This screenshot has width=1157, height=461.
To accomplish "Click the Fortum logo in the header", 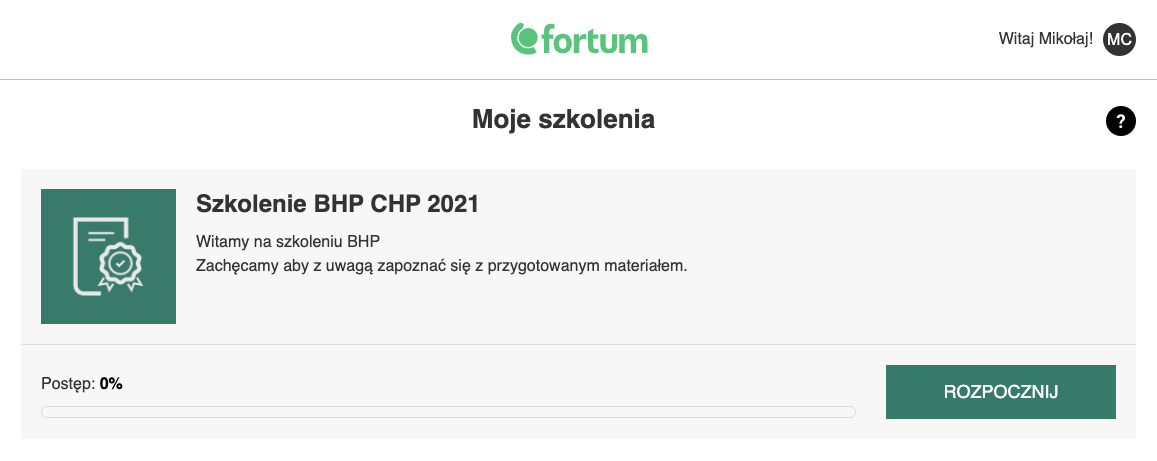I will click(579, 39).
